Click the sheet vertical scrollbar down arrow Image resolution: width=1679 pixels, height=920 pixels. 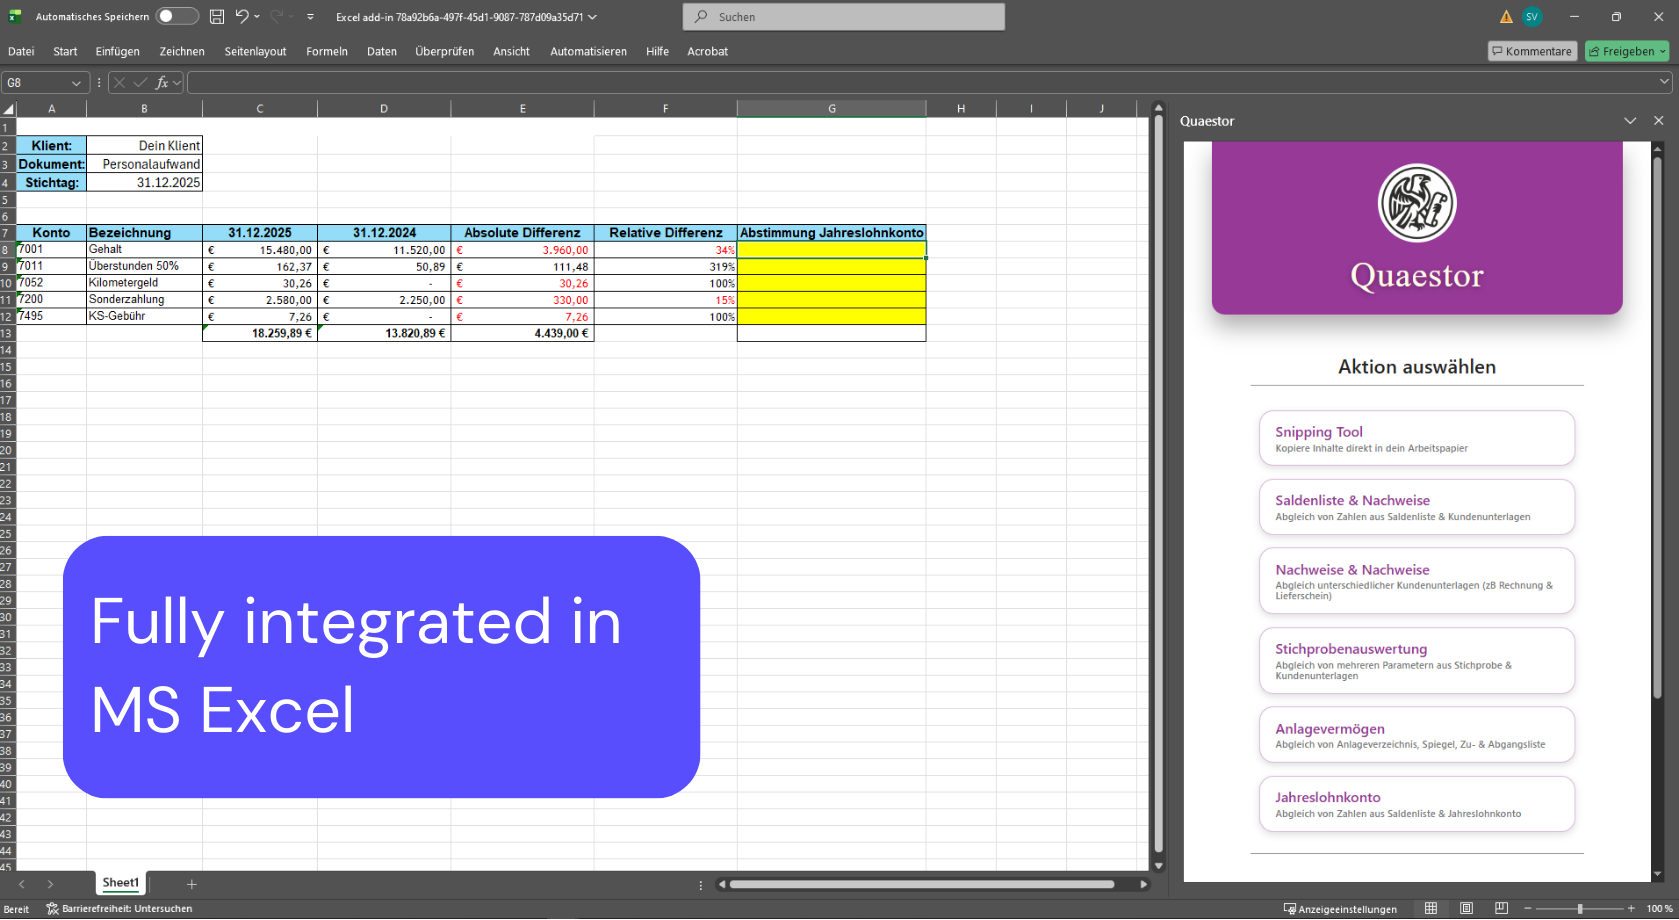click(1159, 866)
